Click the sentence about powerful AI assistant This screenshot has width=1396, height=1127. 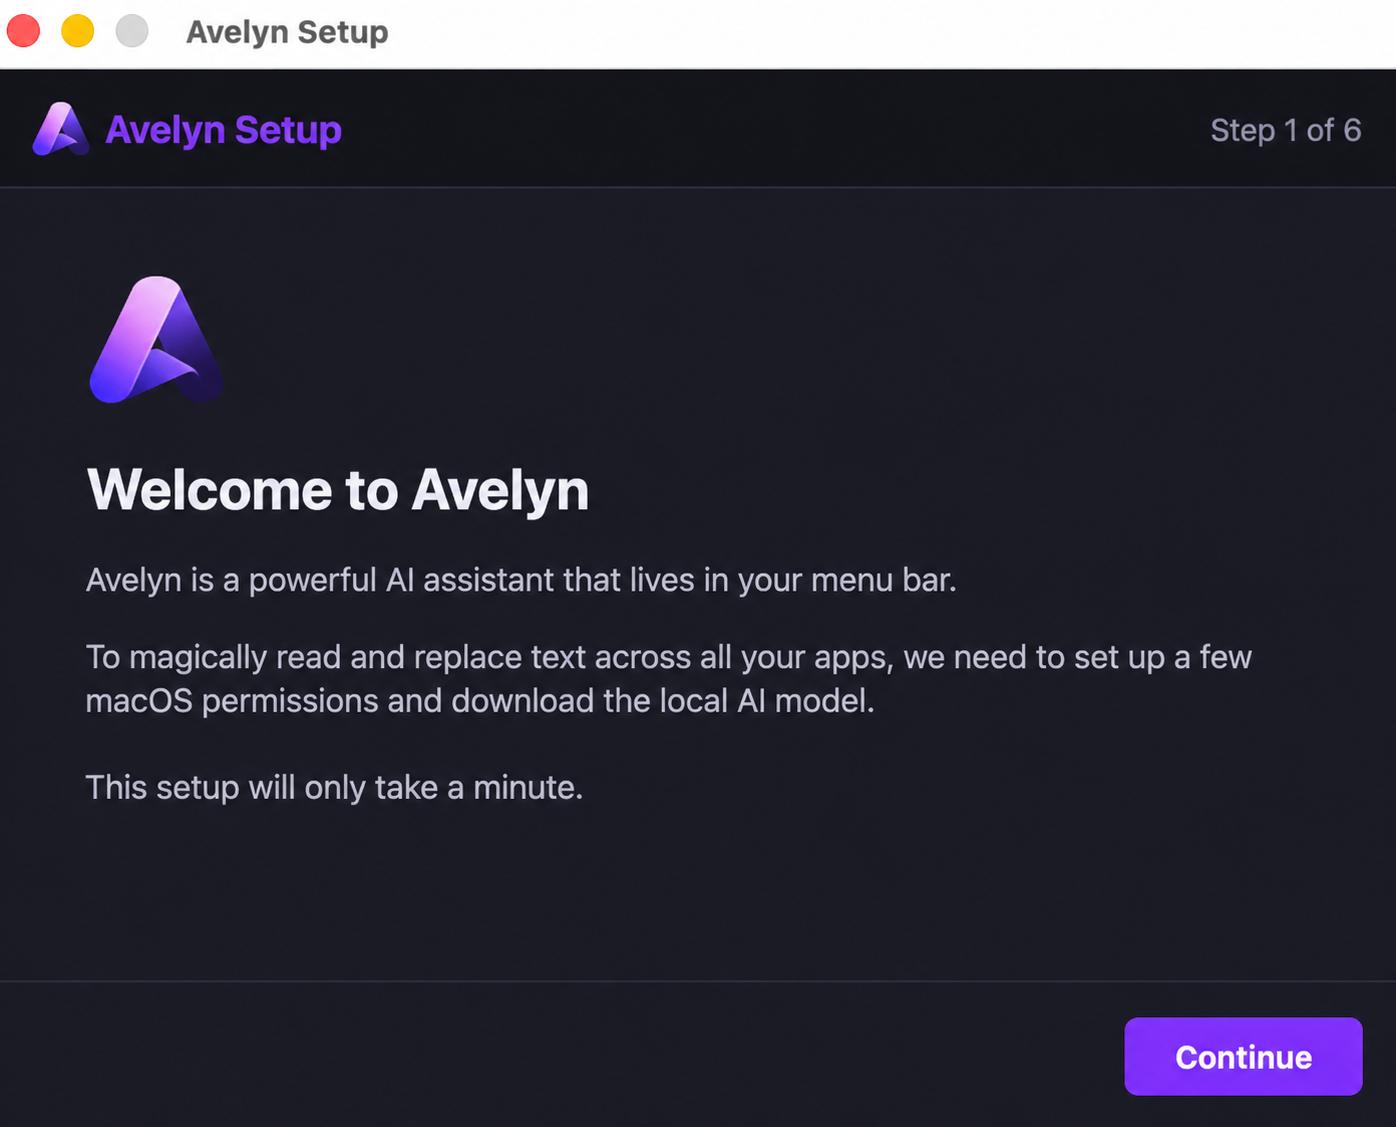tap(521, 580)
